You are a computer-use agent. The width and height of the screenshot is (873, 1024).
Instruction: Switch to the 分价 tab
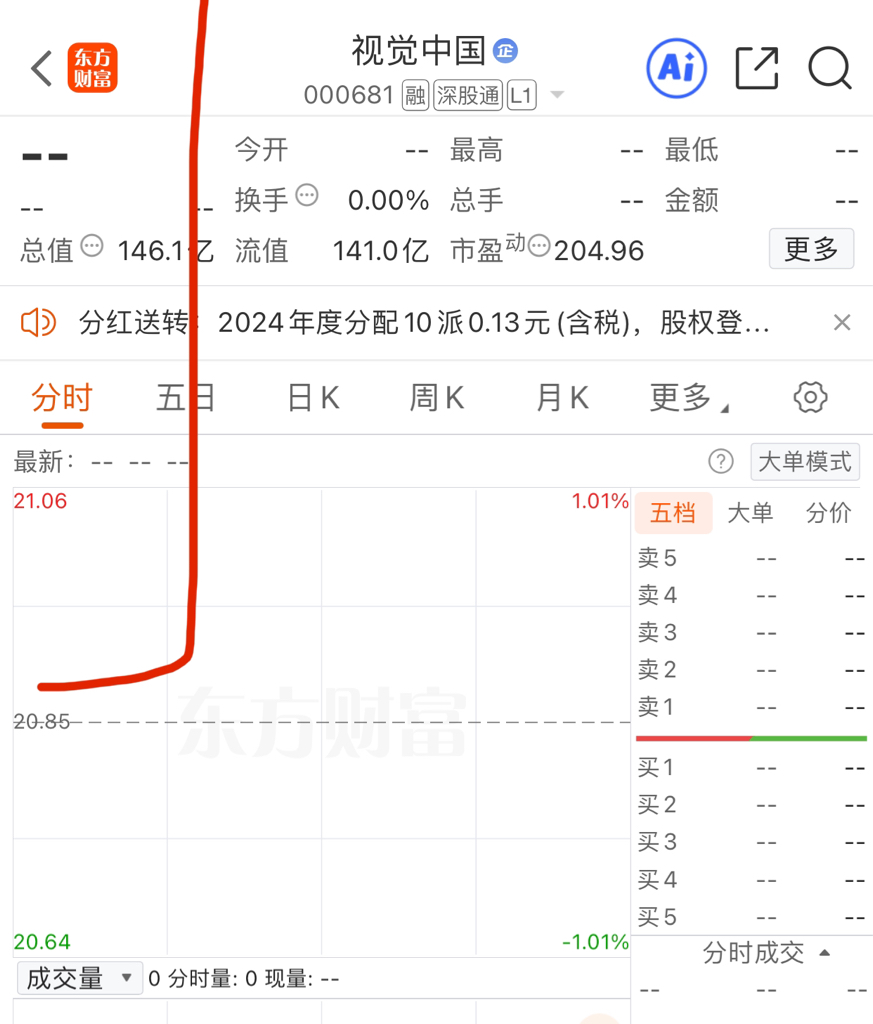pos(829,513)
